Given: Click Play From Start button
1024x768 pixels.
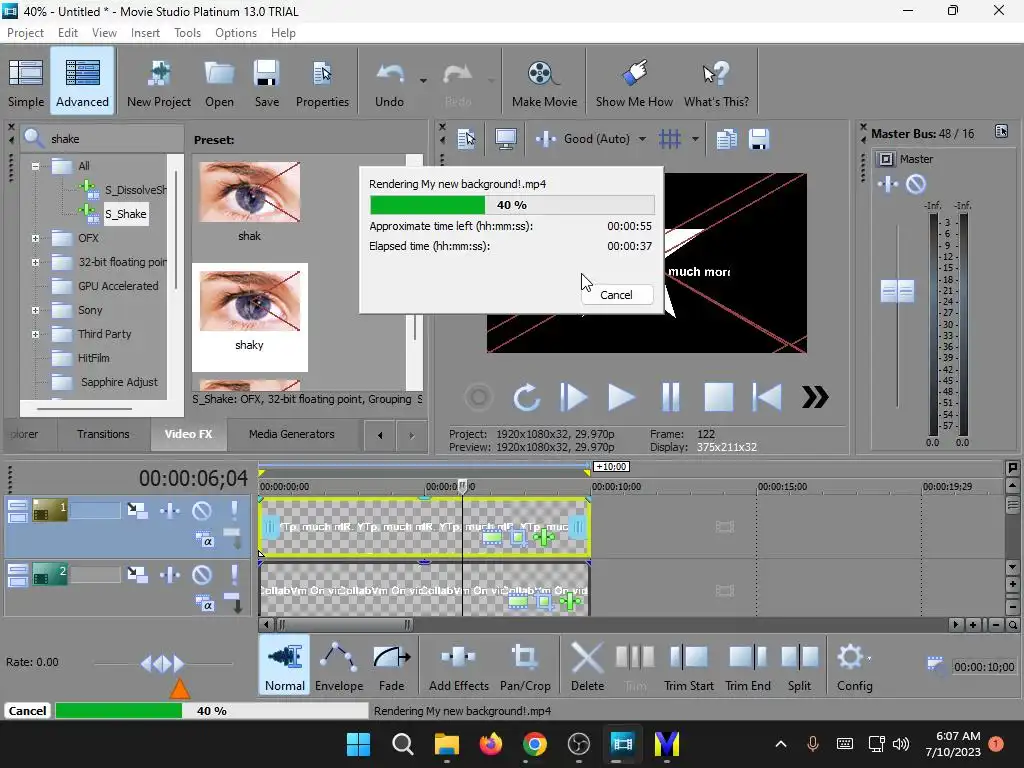Looking at the screenshot, I should 574,397.
